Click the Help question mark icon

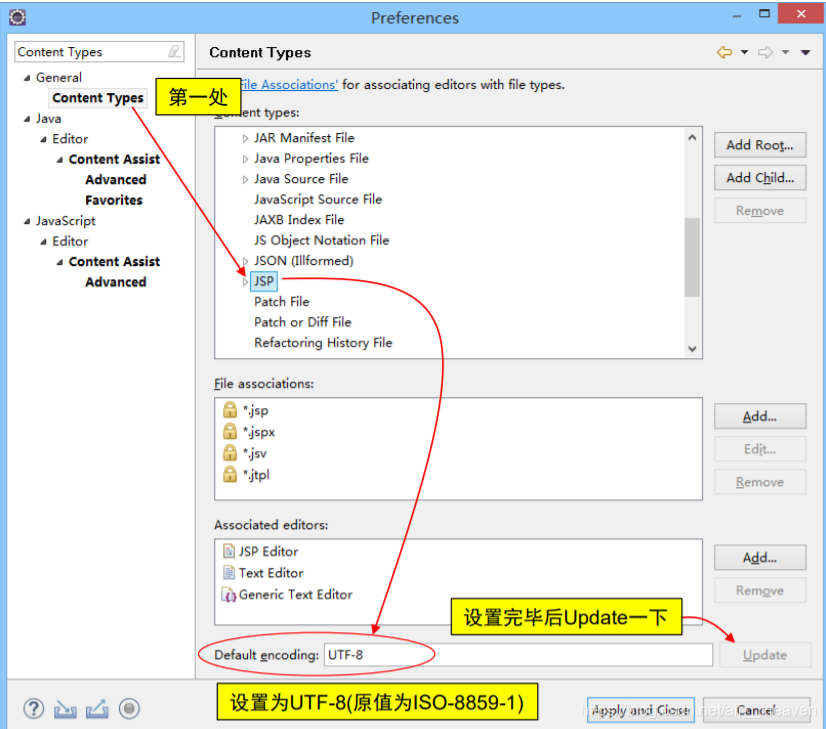(34, 708)
